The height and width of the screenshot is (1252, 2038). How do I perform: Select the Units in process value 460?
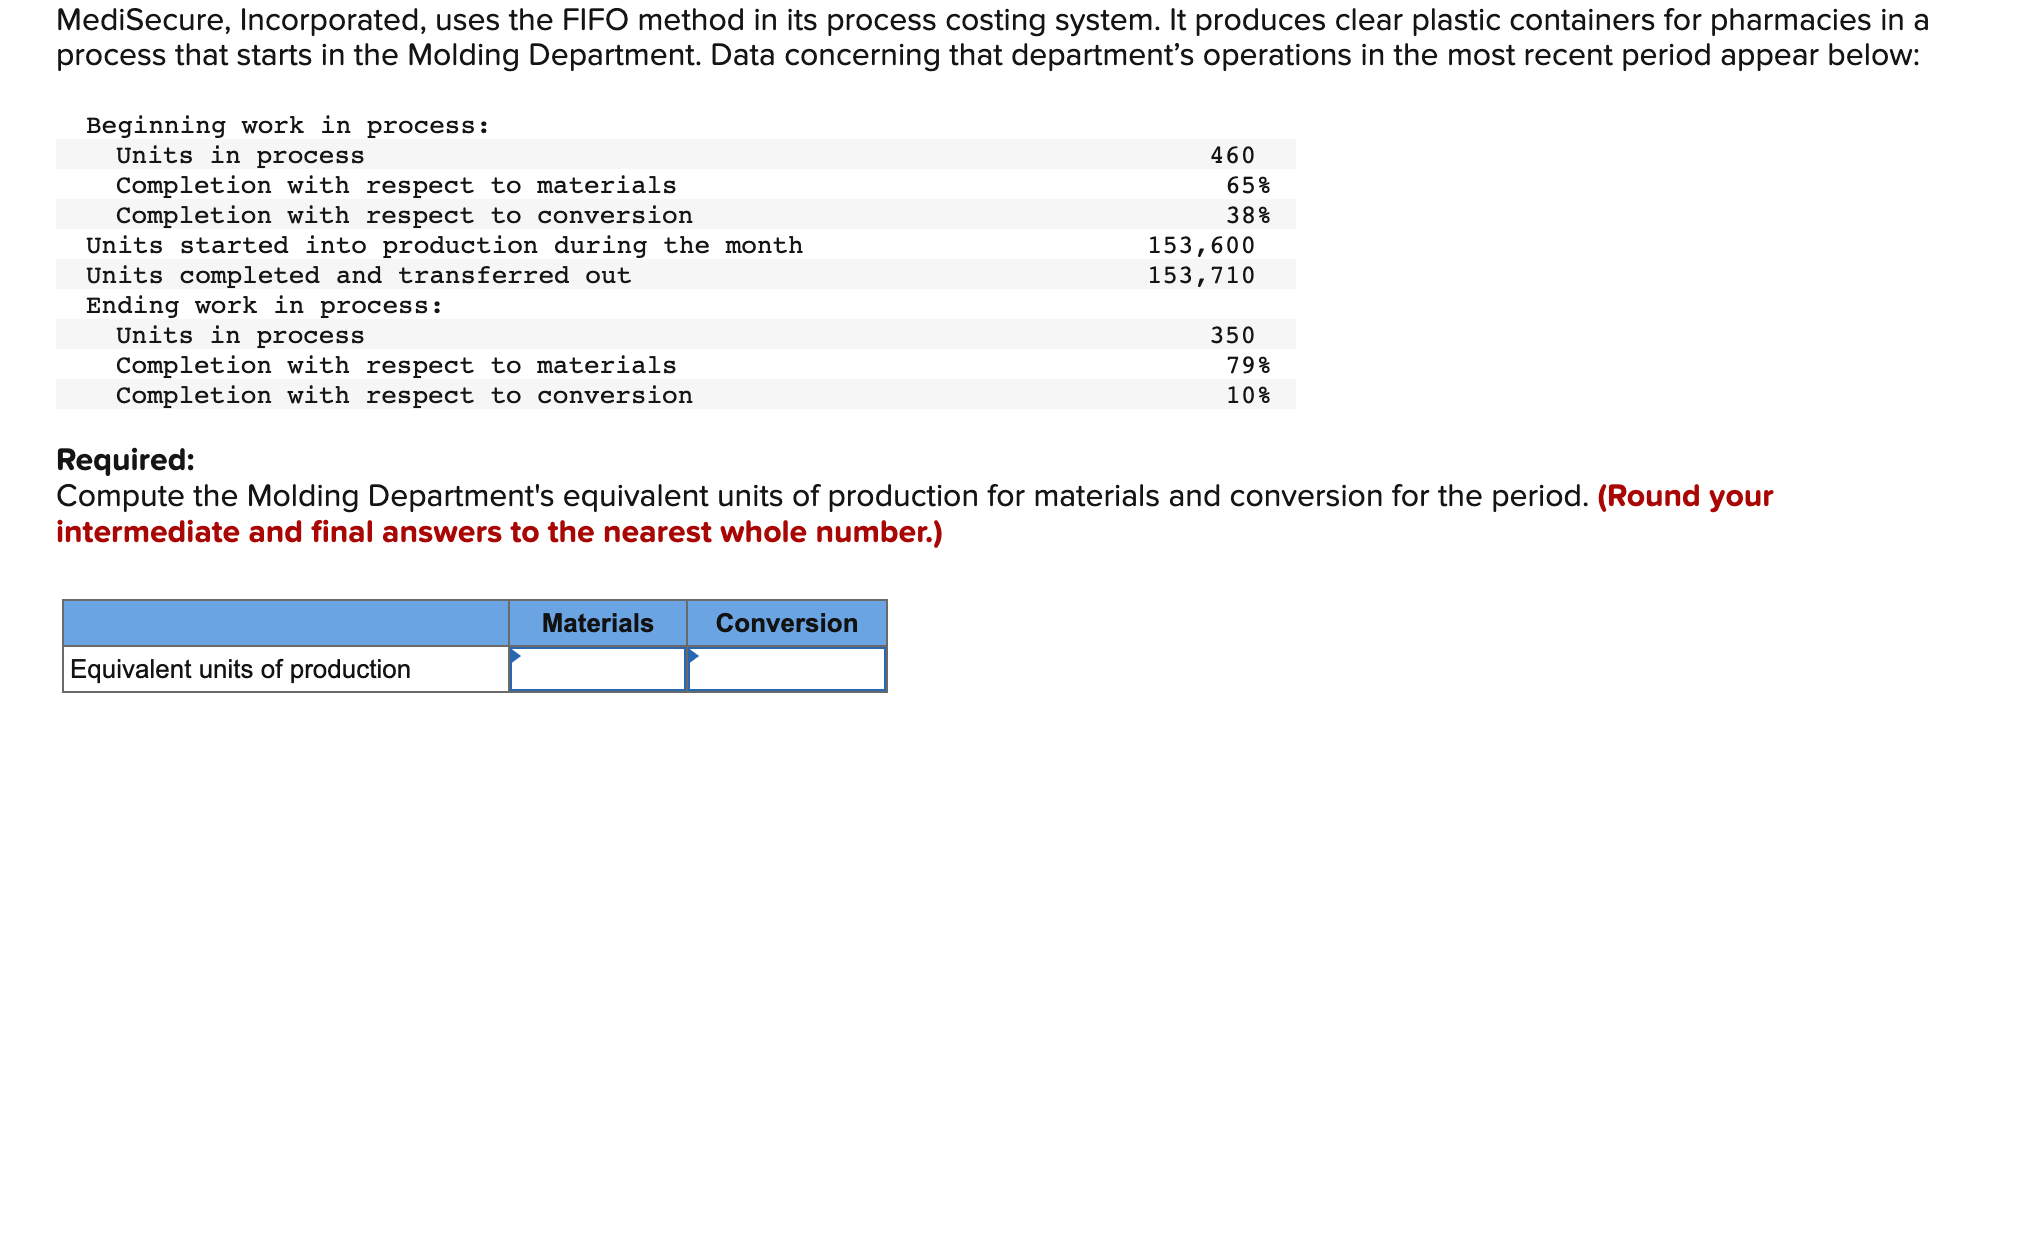coord(1233,155)
